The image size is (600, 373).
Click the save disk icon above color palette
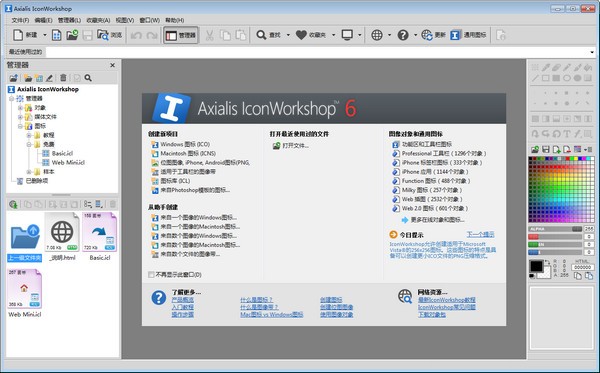(x=546, y=149)
